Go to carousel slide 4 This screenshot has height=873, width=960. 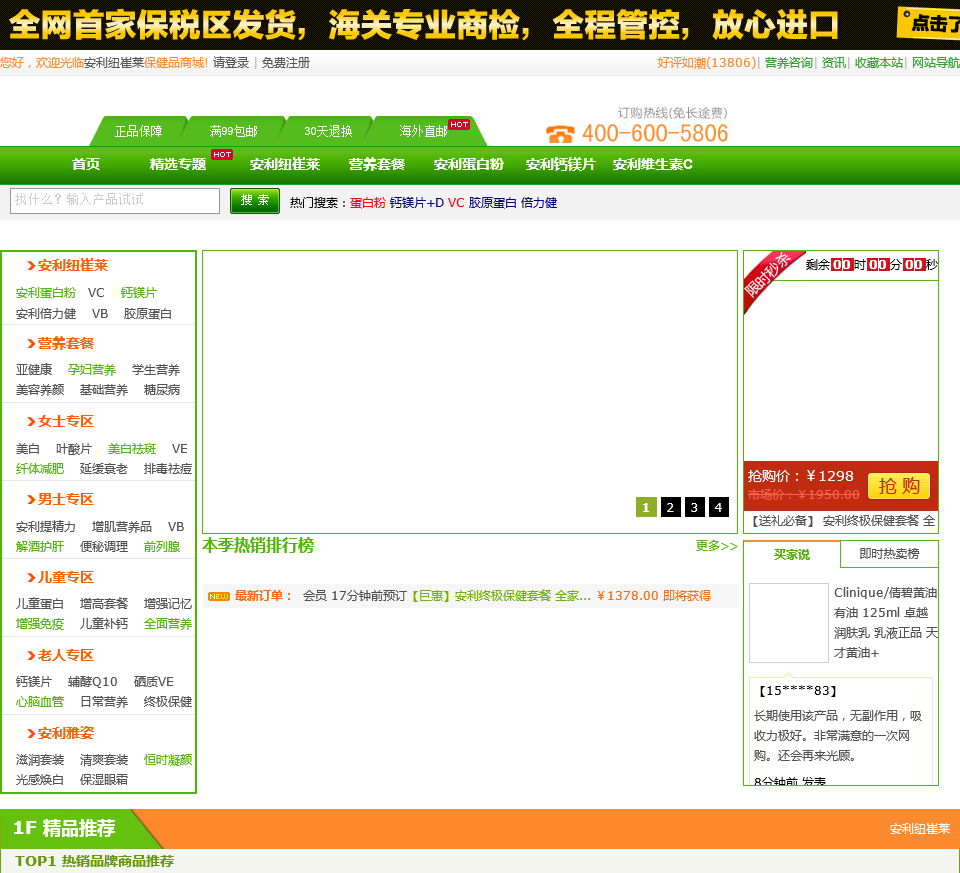(719, 507)
